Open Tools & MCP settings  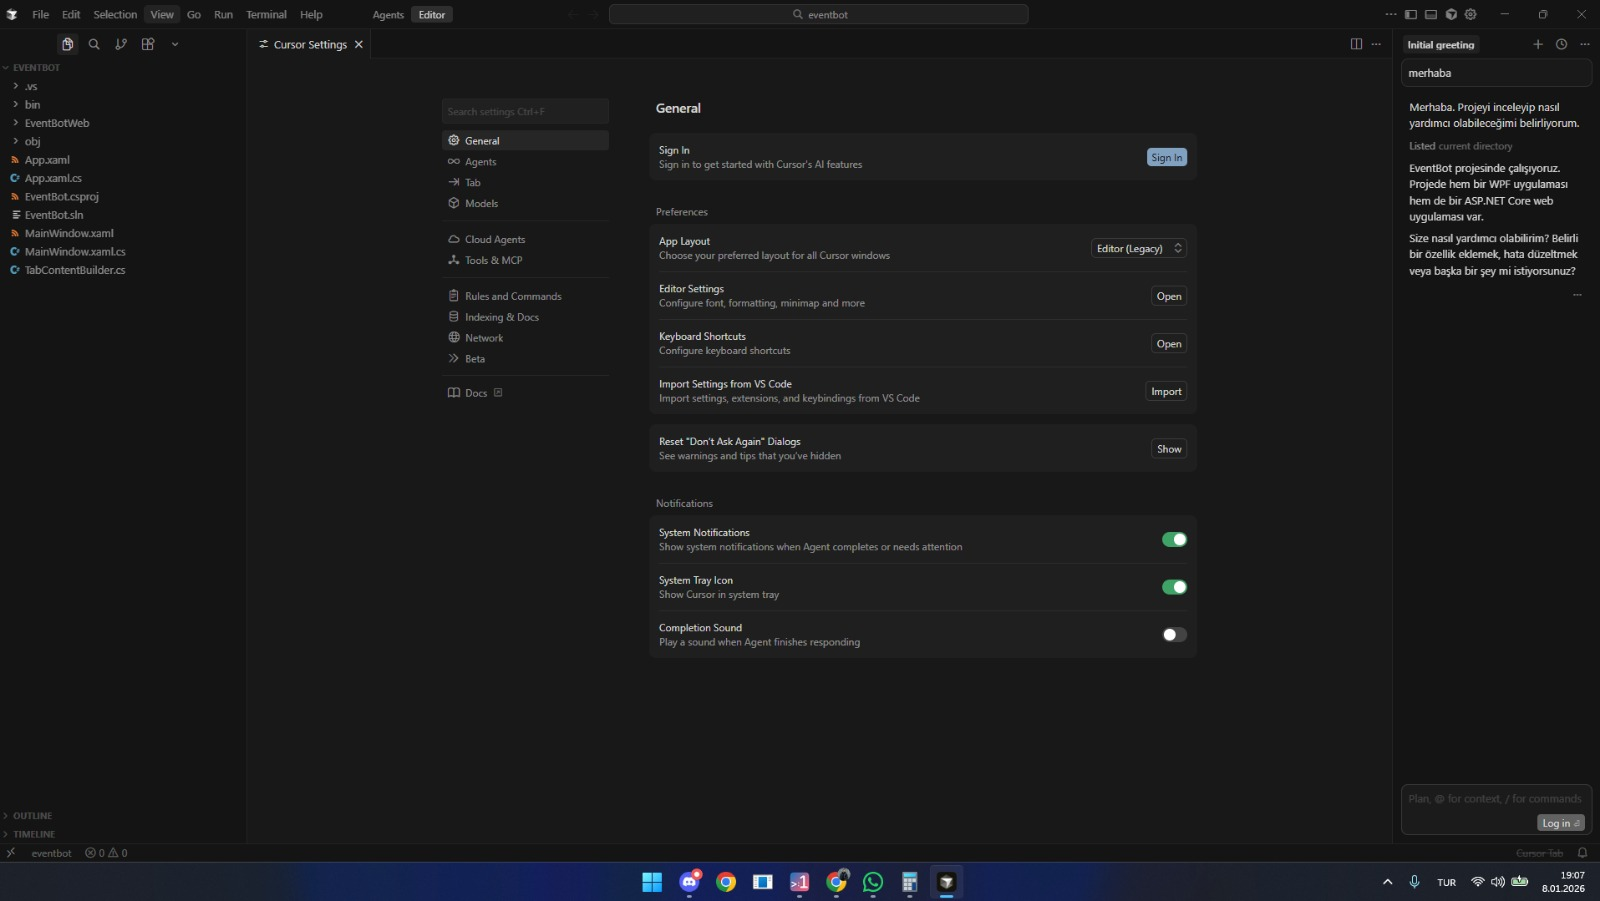(x=525, y=260)
